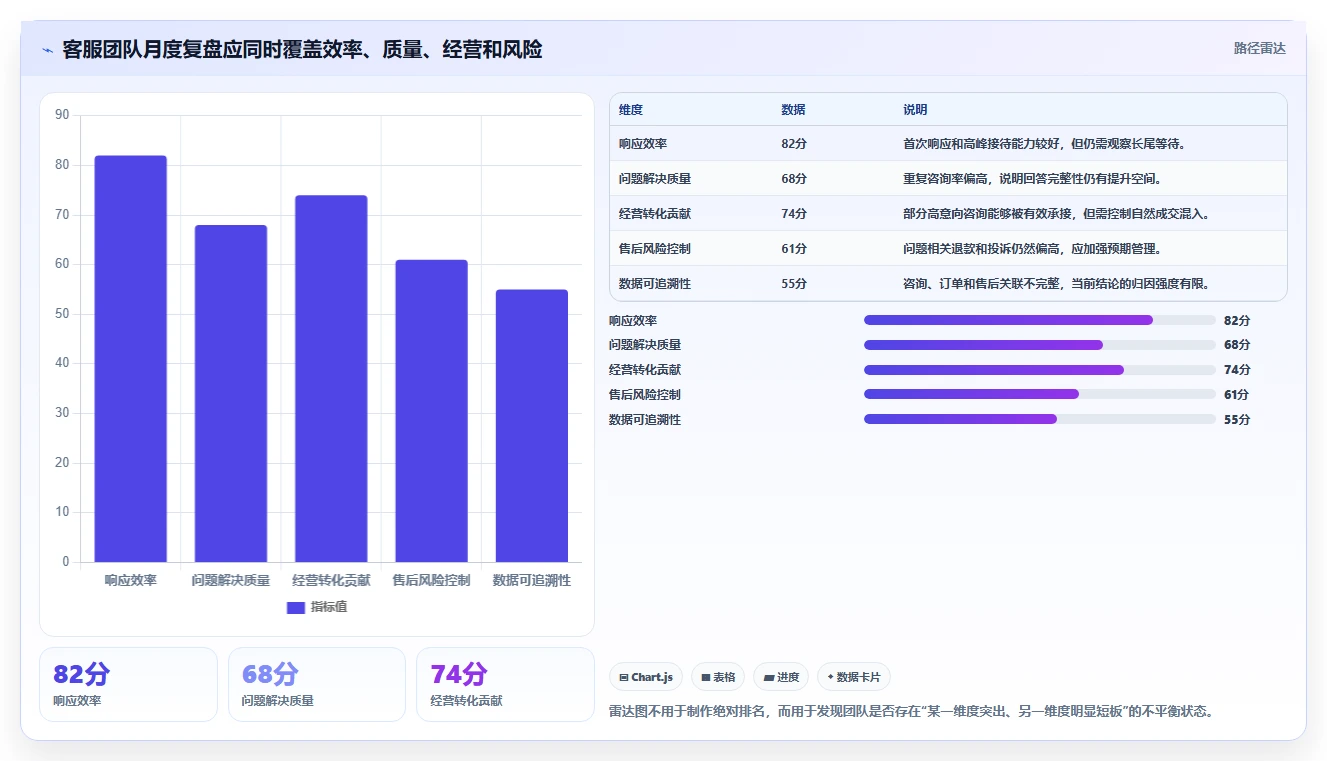Click the icon before the page title
The width and height of the screenshot is (1327, 761).
[47, 50]
